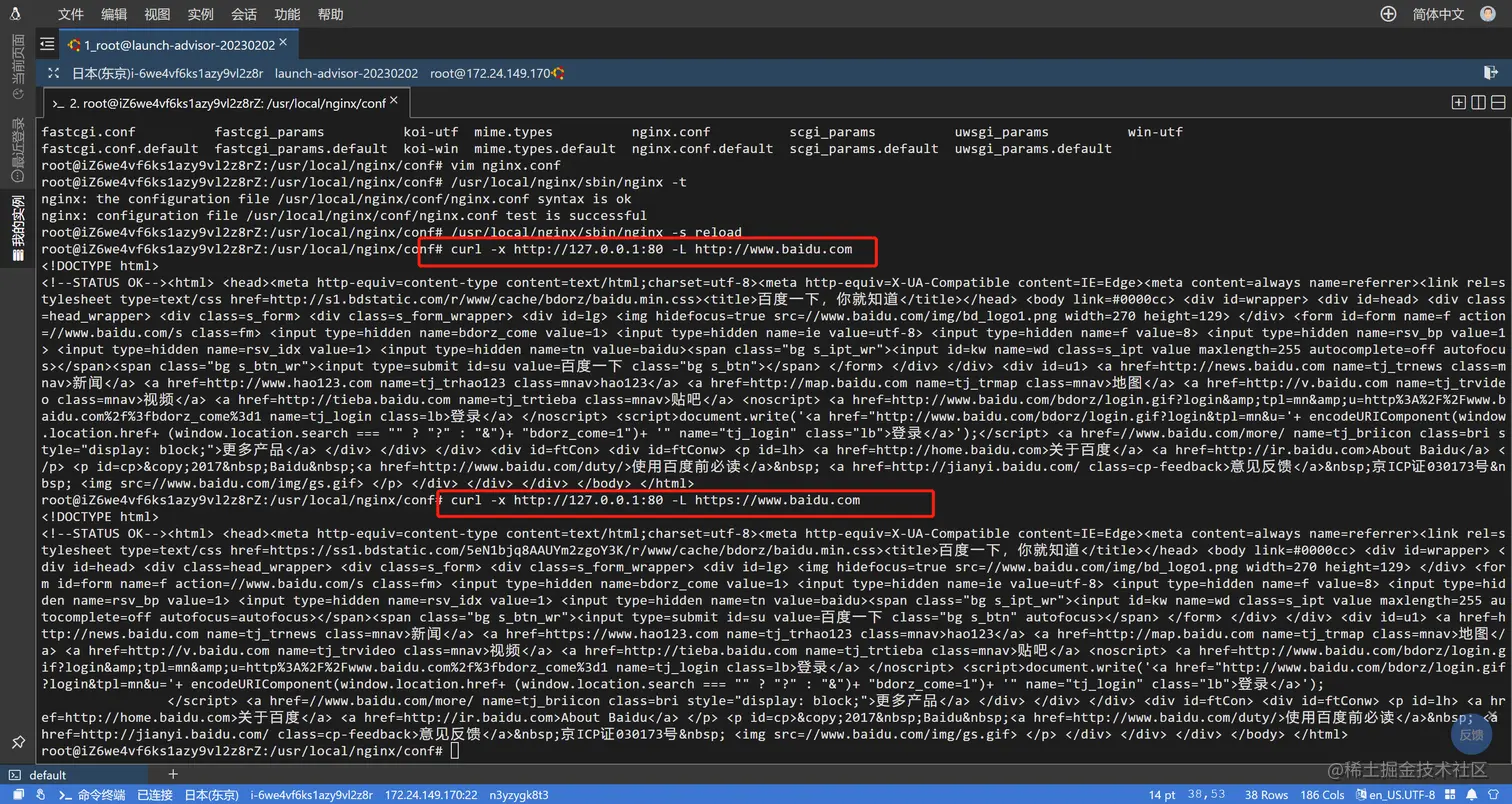Split the terminal horizontally
This screenshot has width=1512, height=804.
click(1498, 102)
